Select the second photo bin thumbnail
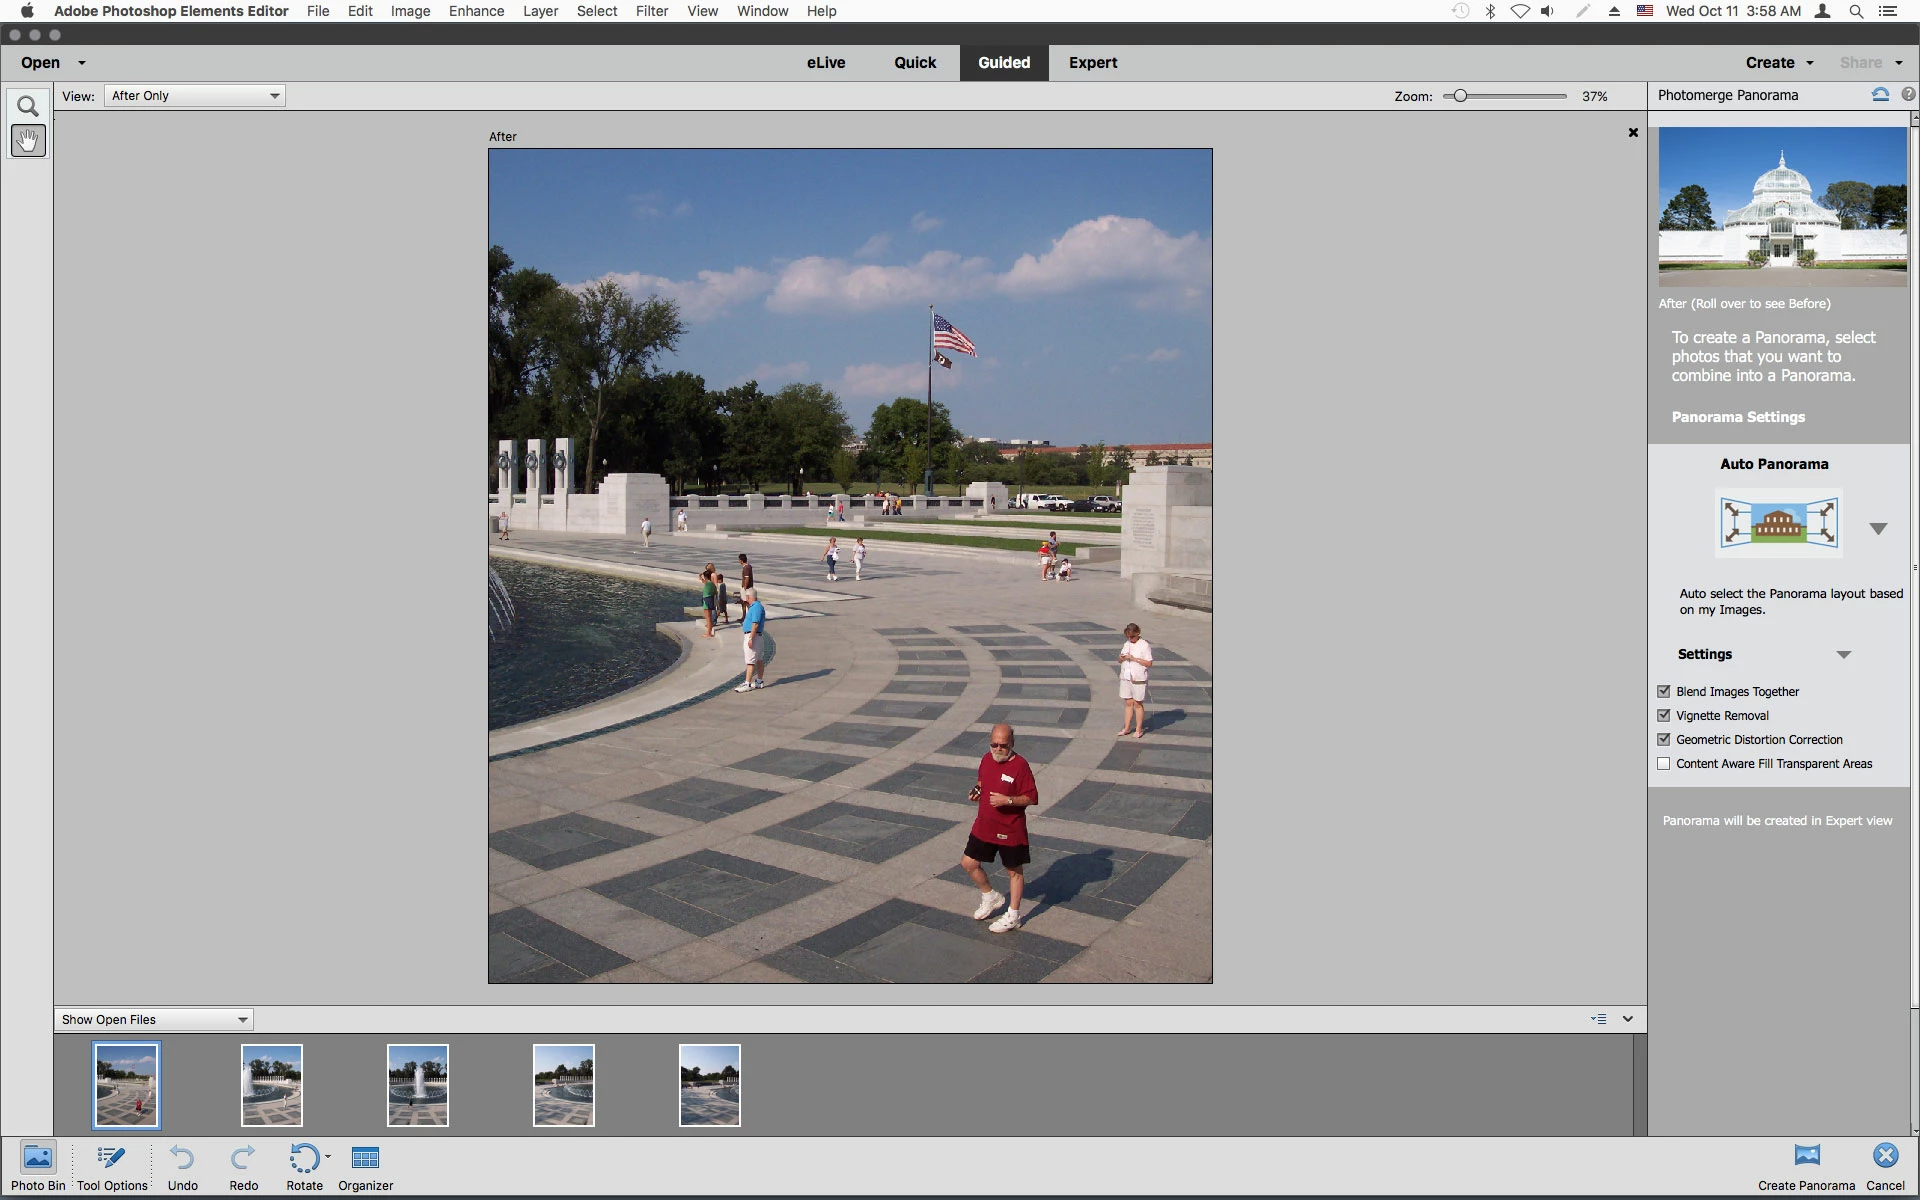The image size is (1920, 1200). coord(272,1085)
